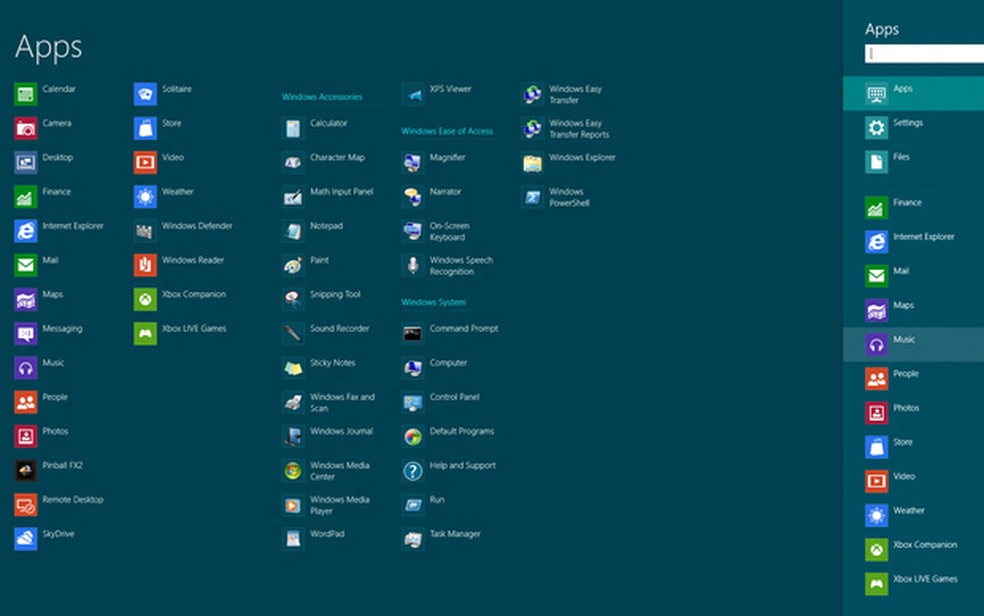The height and width of the screenshot is (616, 984).
Task: Launch Solitaire icon
Action: tap(145, 95)
